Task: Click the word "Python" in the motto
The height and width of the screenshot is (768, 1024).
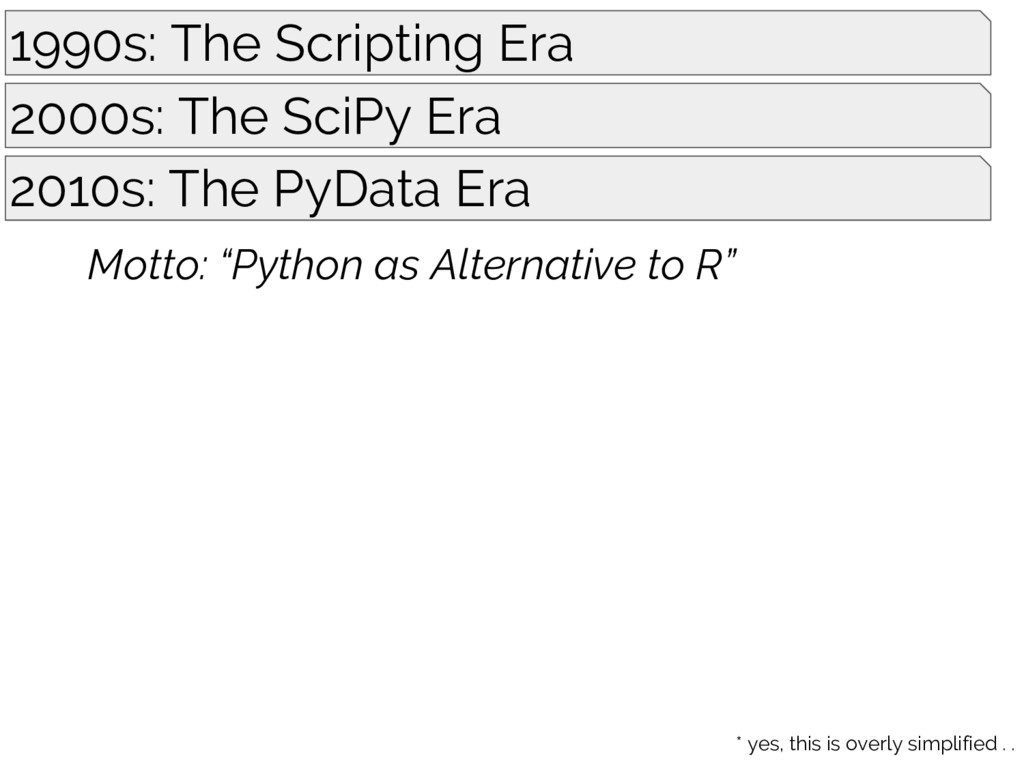Action: (292, 266)
